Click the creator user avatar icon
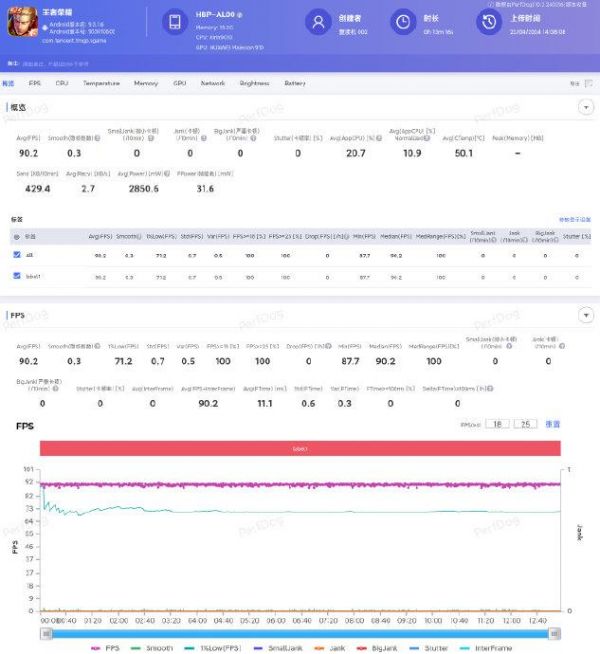The width and height of the screenshot is (600, 654). (318, 22)
